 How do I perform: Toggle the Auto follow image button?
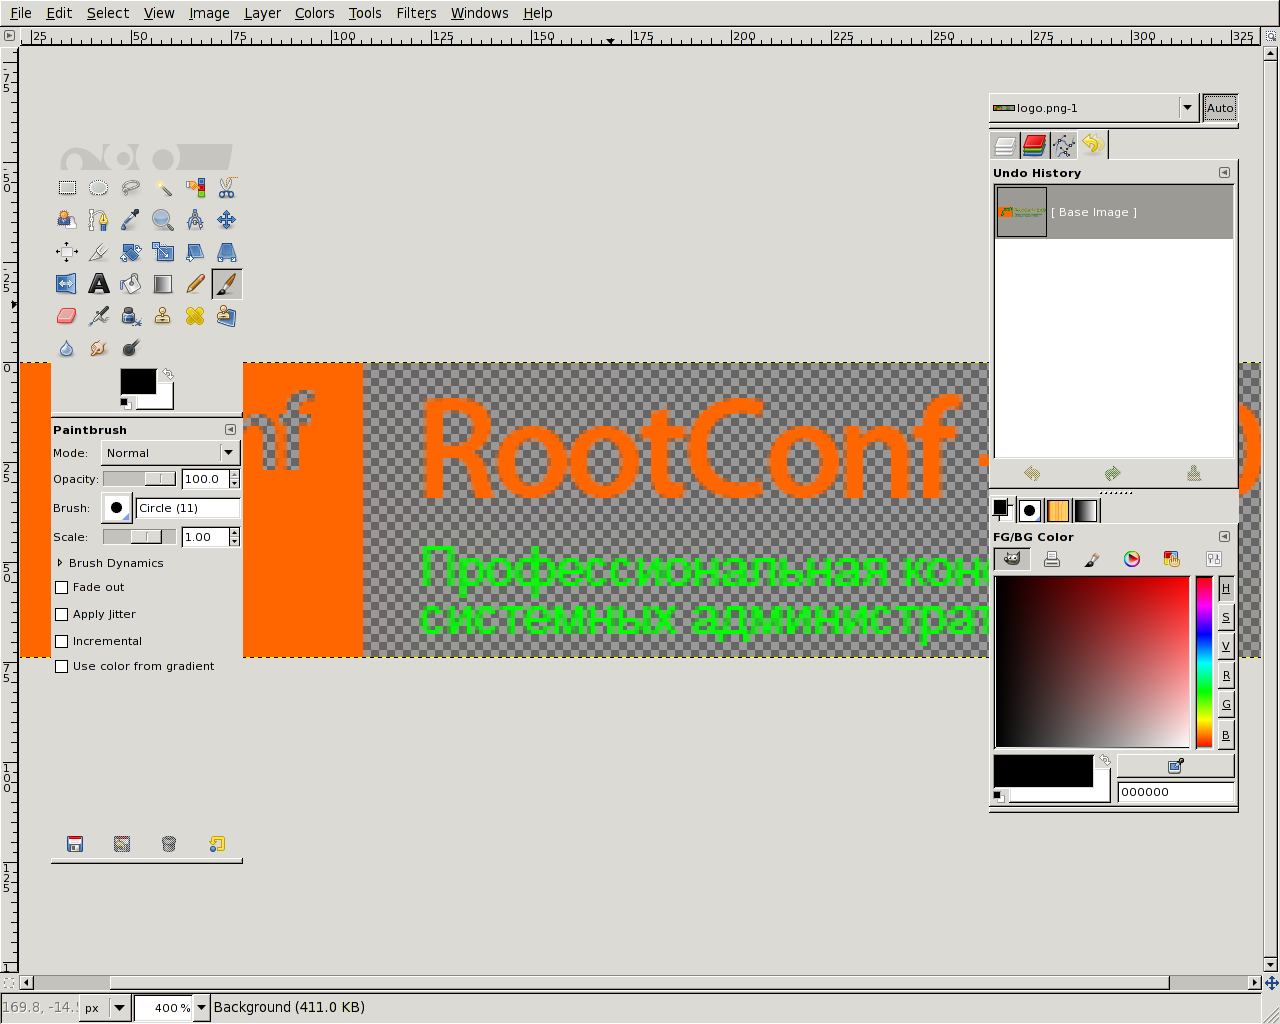1220,108
